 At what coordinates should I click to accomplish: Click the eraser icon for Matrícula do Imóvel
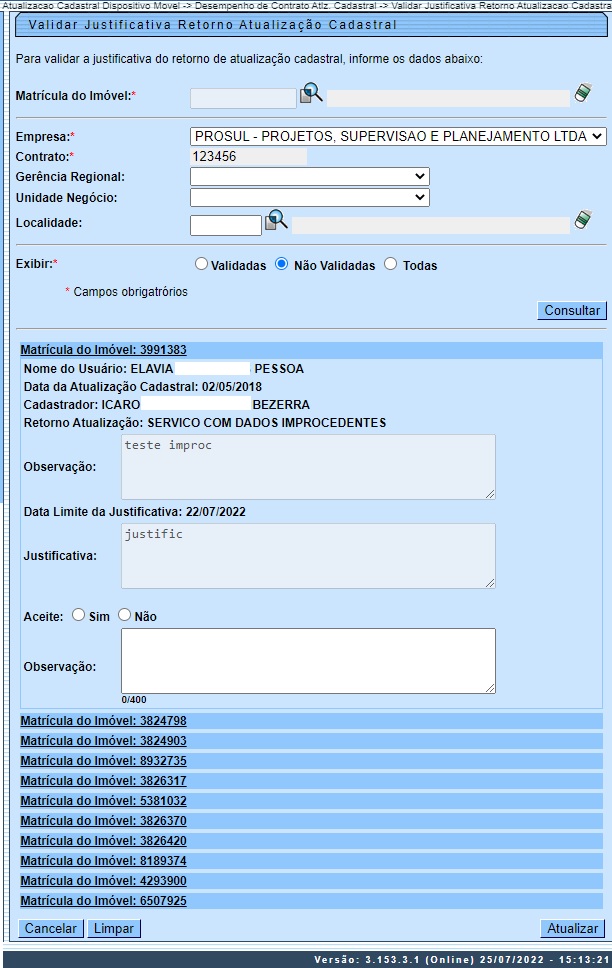point(583,95)
